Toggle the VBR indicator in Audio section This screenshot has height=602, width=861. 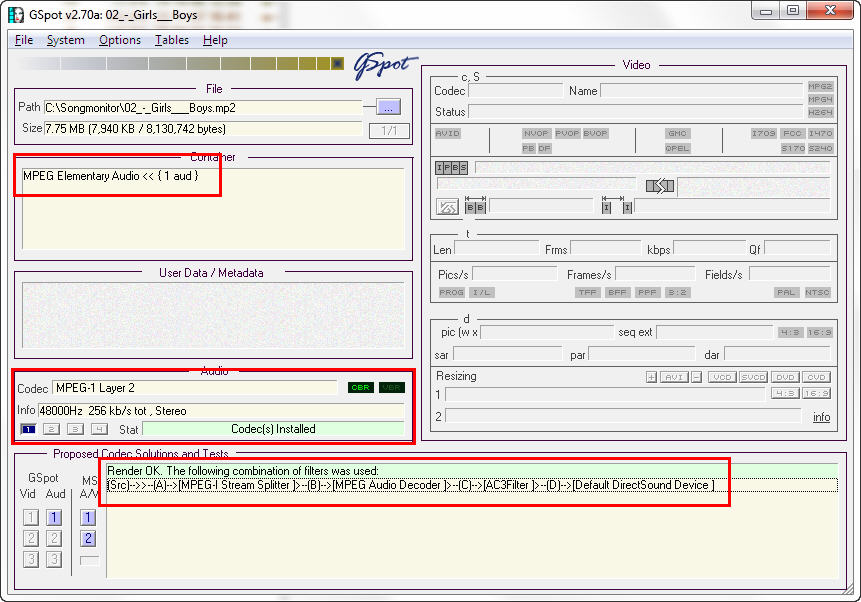tap(391, 388)
